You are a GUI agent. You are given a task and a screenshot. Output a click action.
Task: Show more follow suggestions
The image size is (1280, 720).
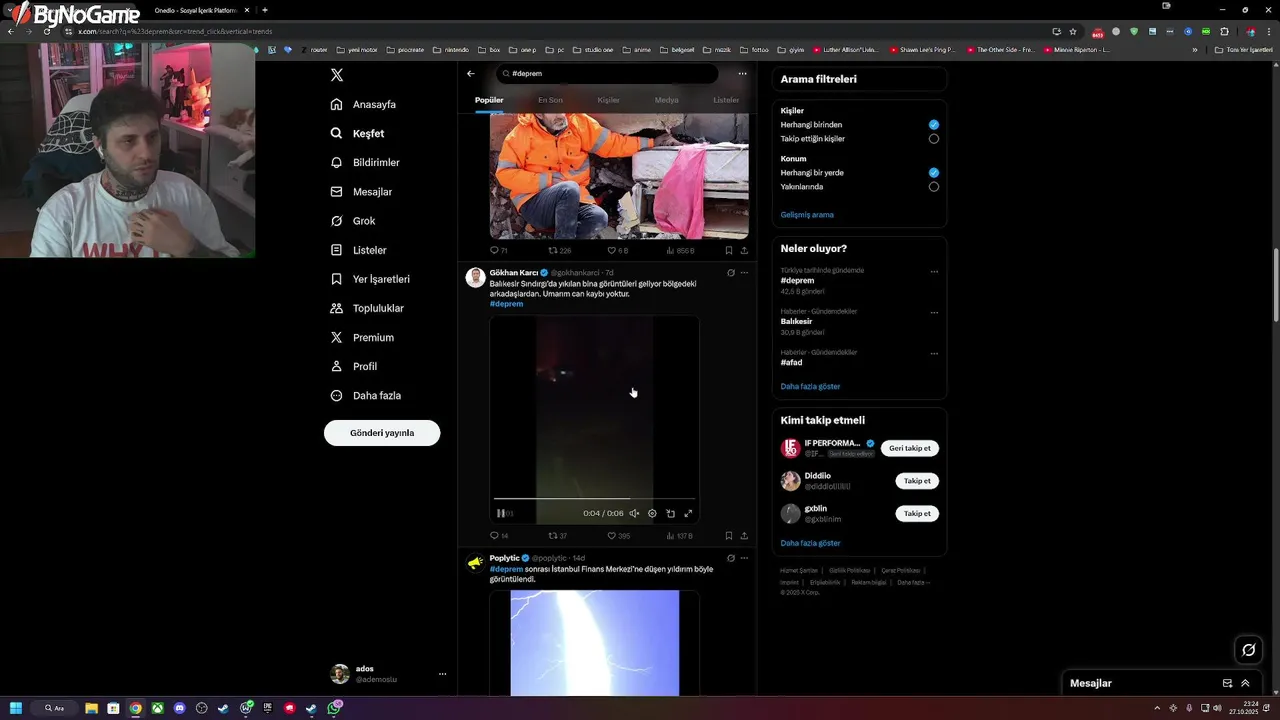point(810,543)
